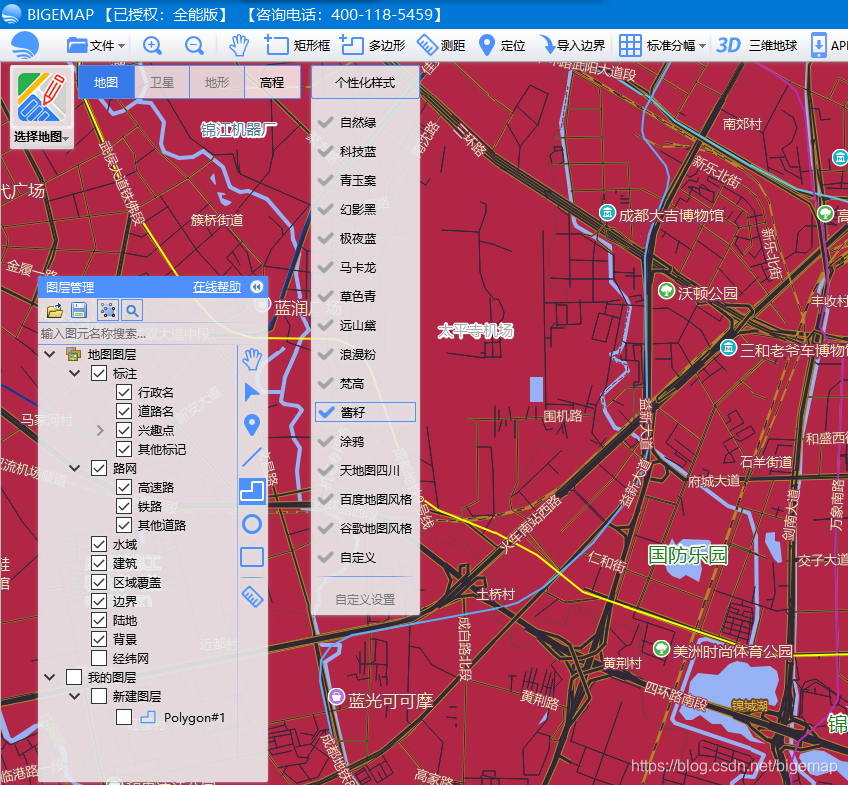Click the 个性化样式 style button
Image resolution: width=848 pixels, height=785 pixels.
[365, 82]
